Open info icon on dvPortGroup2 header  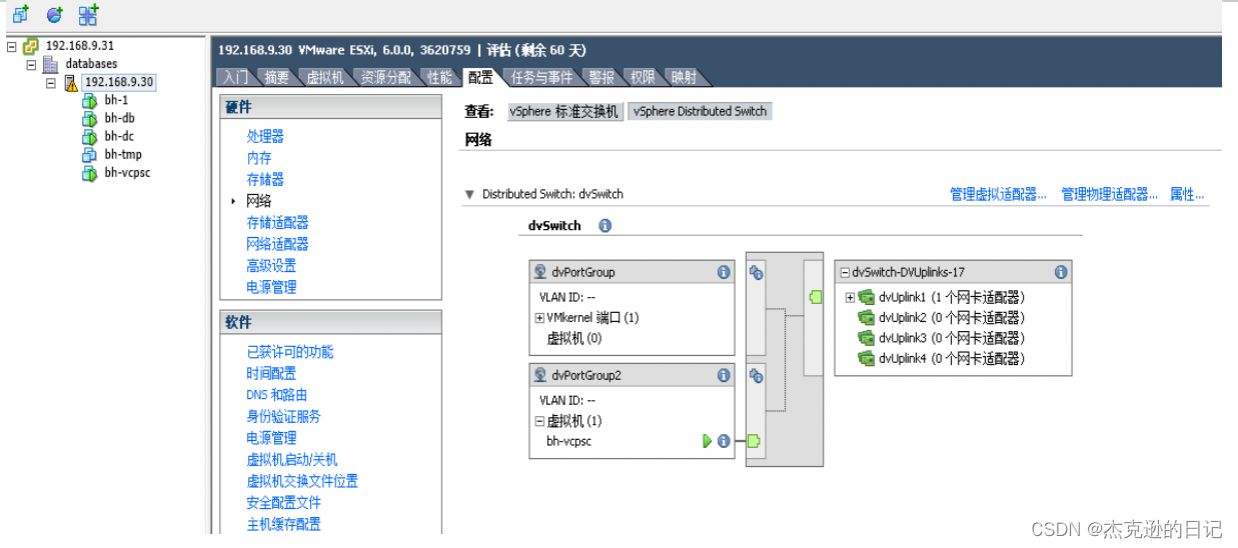pos(724,376)
